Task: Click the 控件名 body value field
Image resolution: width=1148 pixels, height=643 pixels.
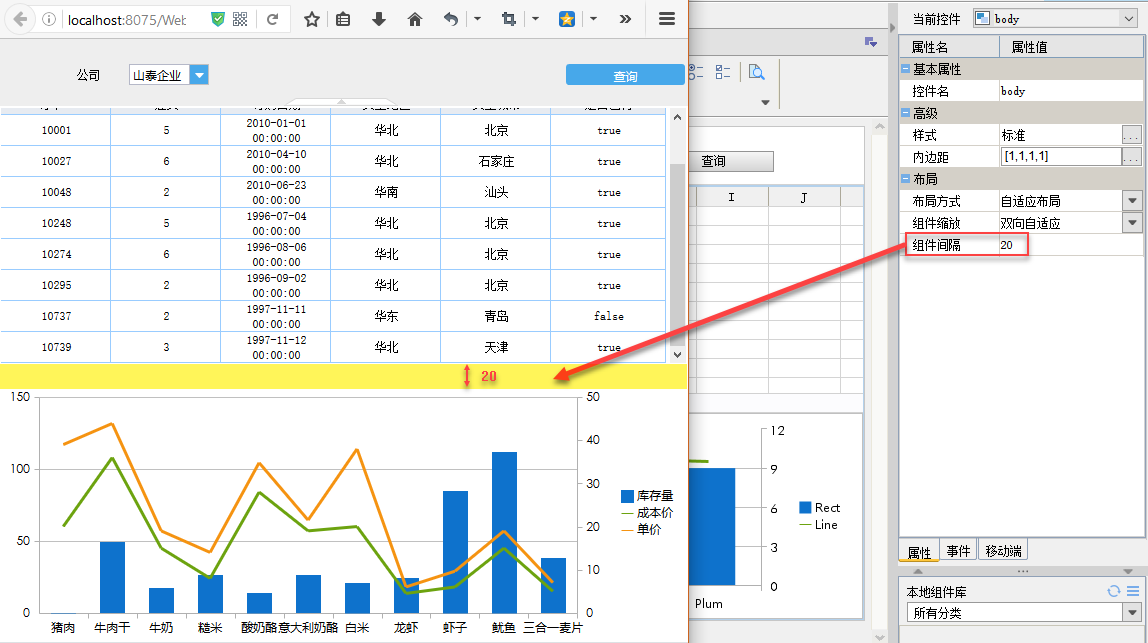Action: pos(1070,91)
